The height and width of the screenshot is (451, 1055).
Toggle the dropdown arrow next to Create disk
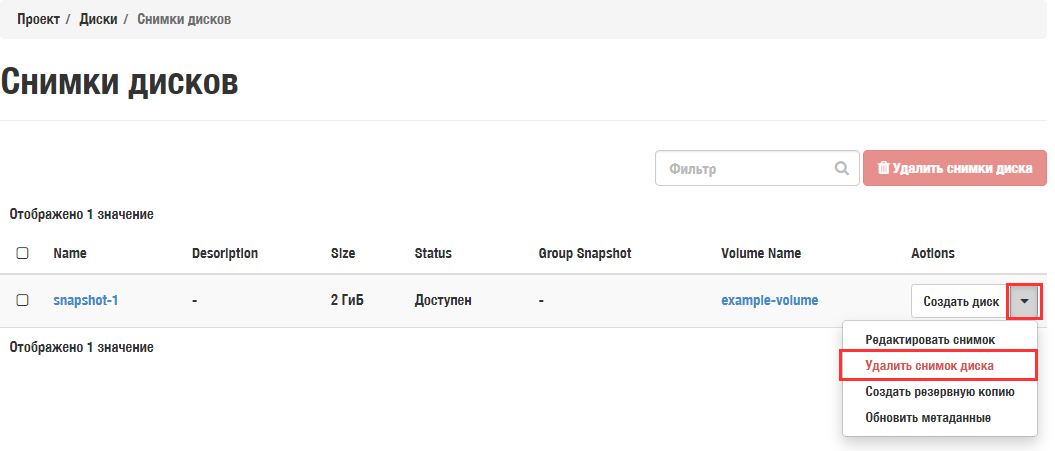click(1025, 301)
